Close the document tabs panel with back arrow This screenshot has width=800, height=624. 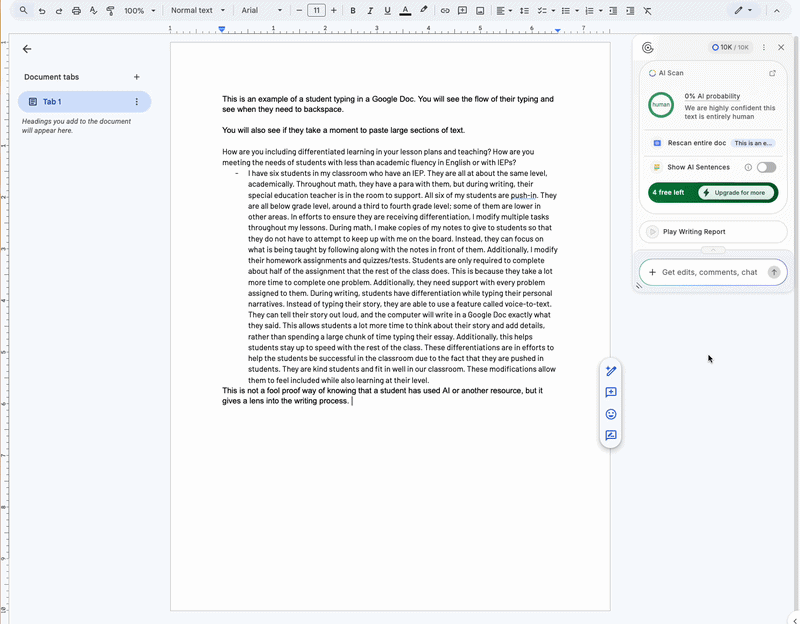pyautogui.click(x=27, y=48)
